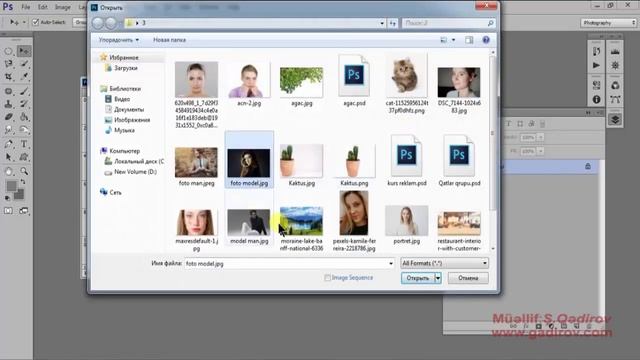
Task: Click the dialog help question mark icon
Action: pos(486,40)
